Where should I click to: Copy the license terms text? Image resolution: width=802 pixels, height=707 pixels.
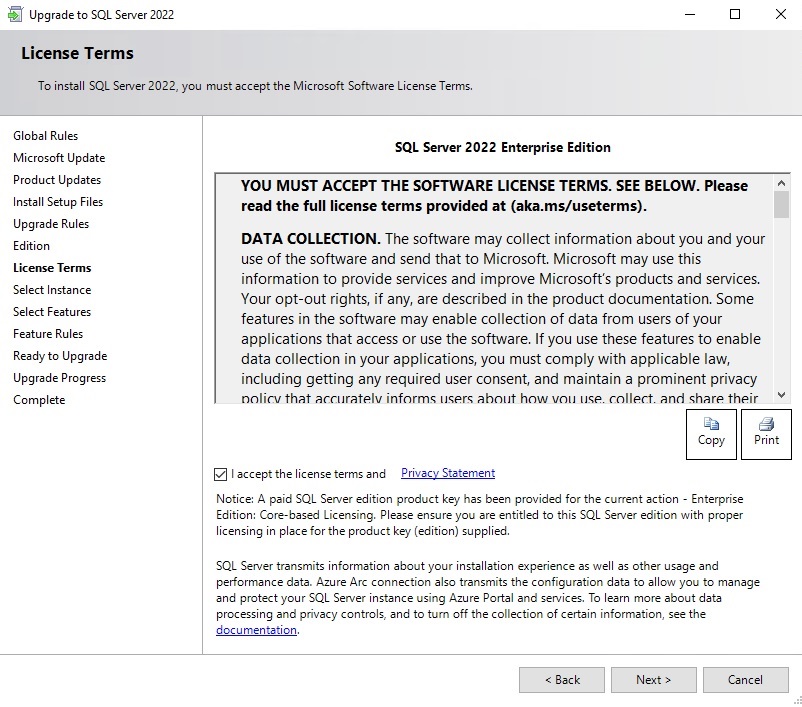(x=711, y=433)
